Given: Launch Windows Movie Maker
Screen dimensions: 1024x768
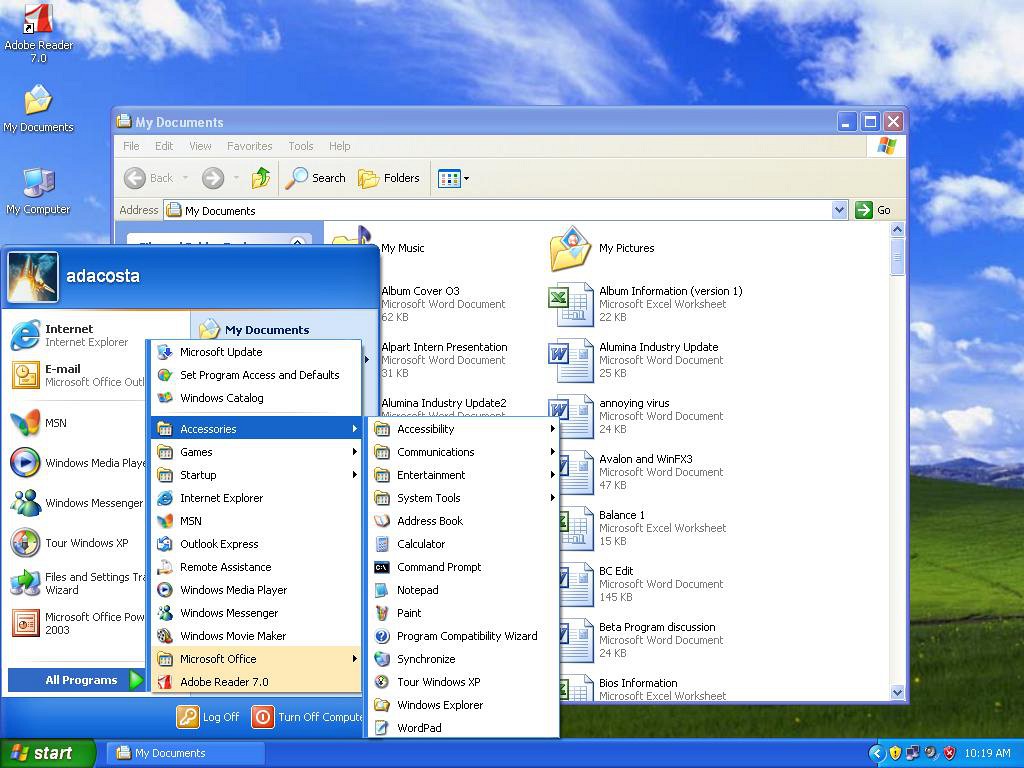Looking at the screenshot, I should click(256, 636).
